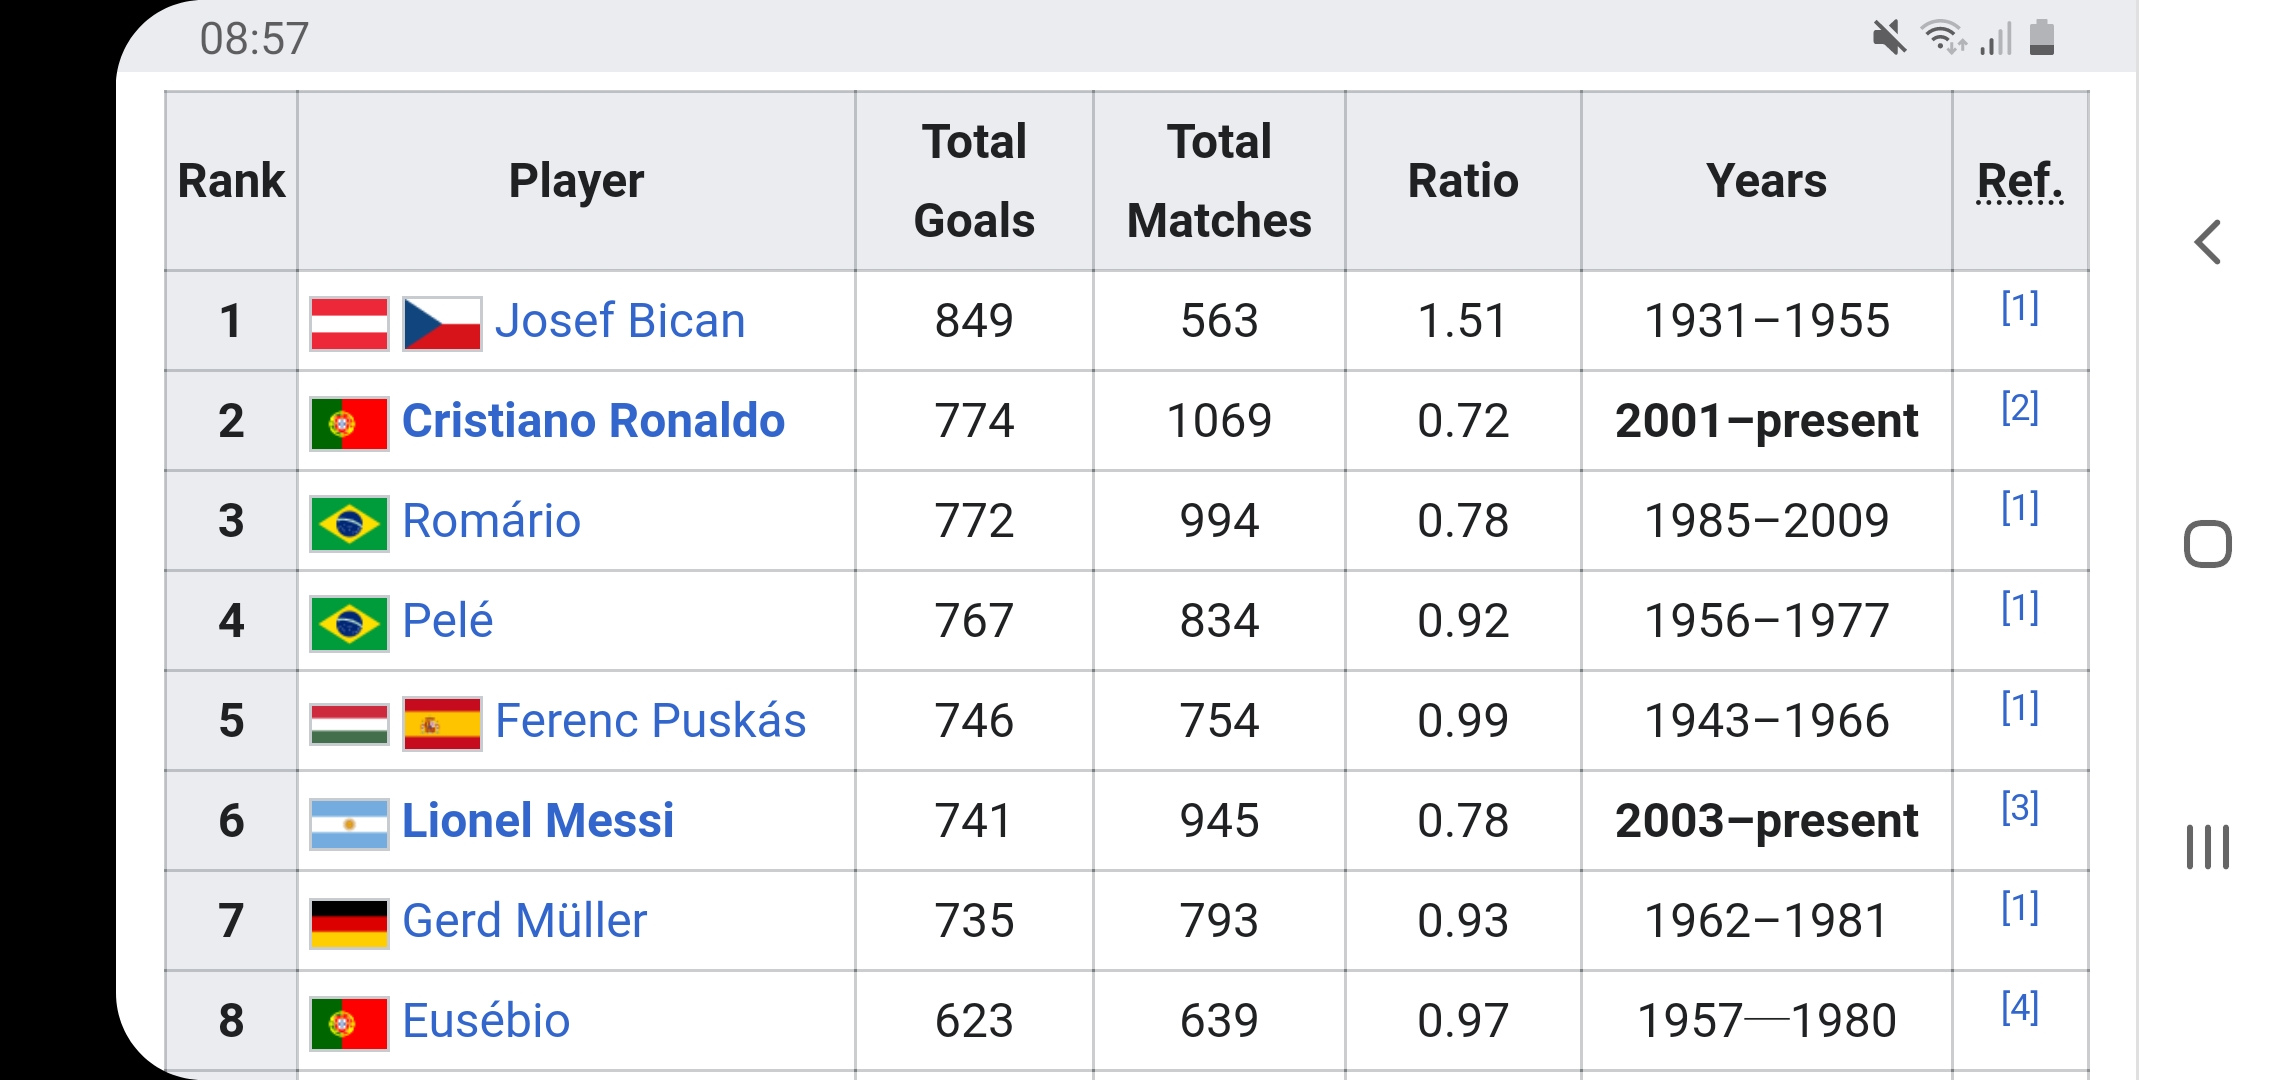
Task: Tap the Android back navigation arrow
Action: click(2207, 242)
